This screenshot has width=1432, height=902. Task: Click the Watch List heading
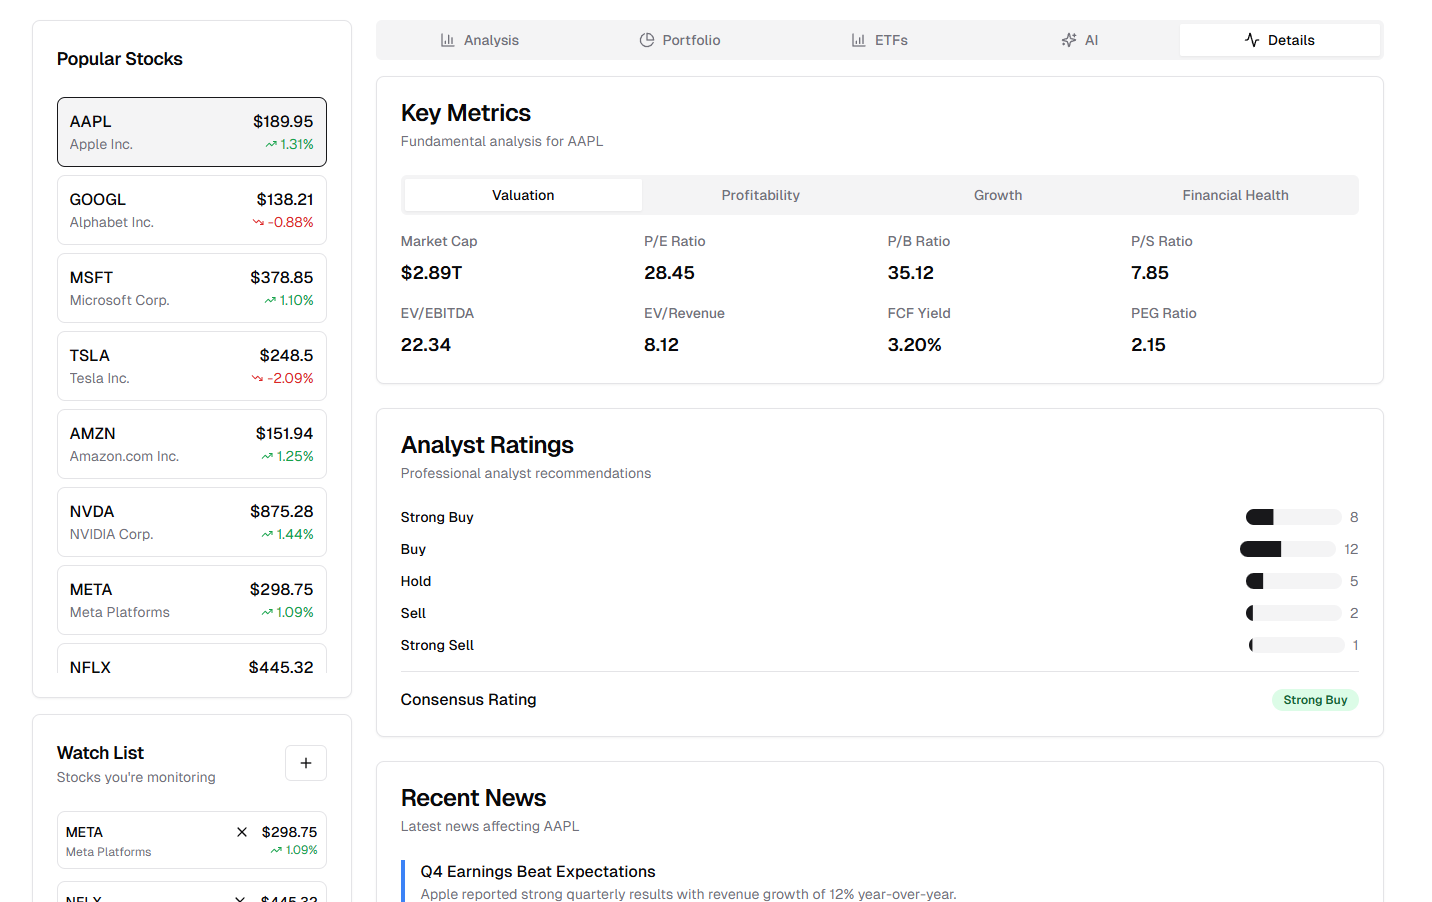[100, 753]
